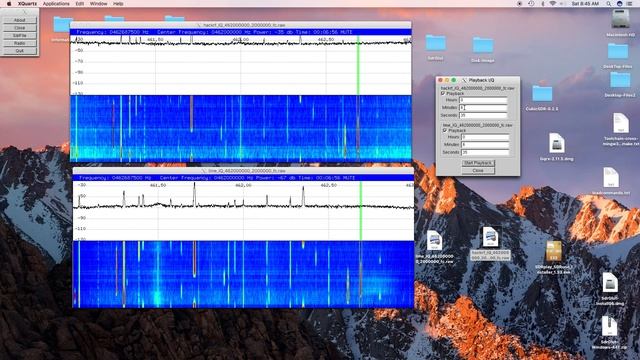
Task: Select the Desktop-Files2 folder icon
Action: 620,80
